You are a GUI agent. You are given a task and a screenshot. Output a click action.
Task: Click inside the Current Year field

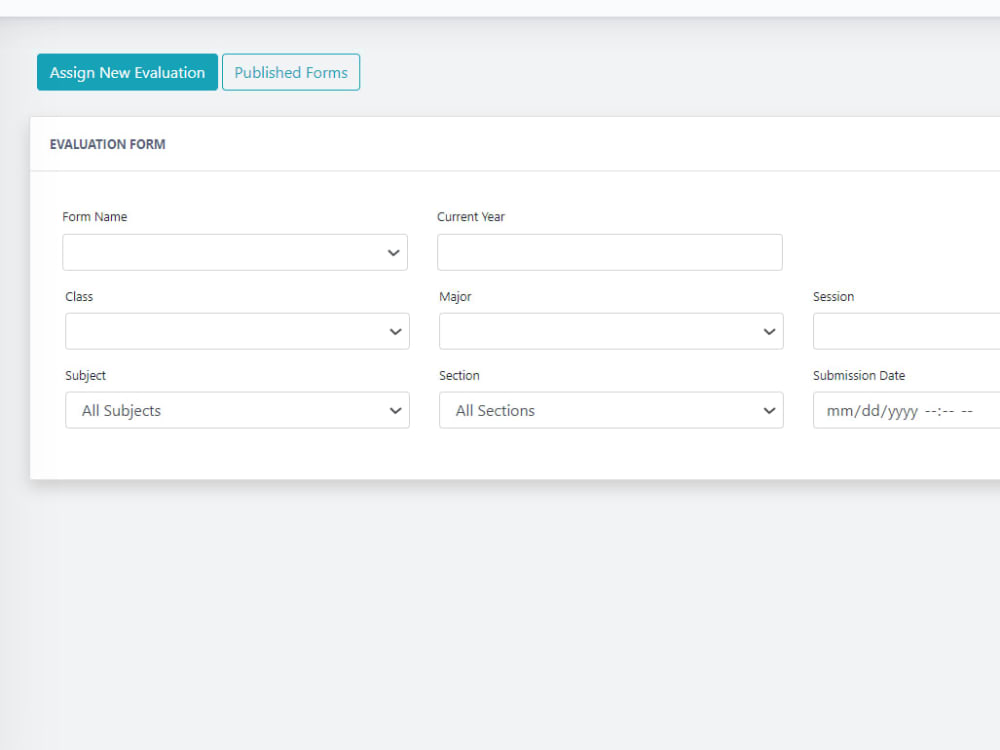tap(610, 252)
